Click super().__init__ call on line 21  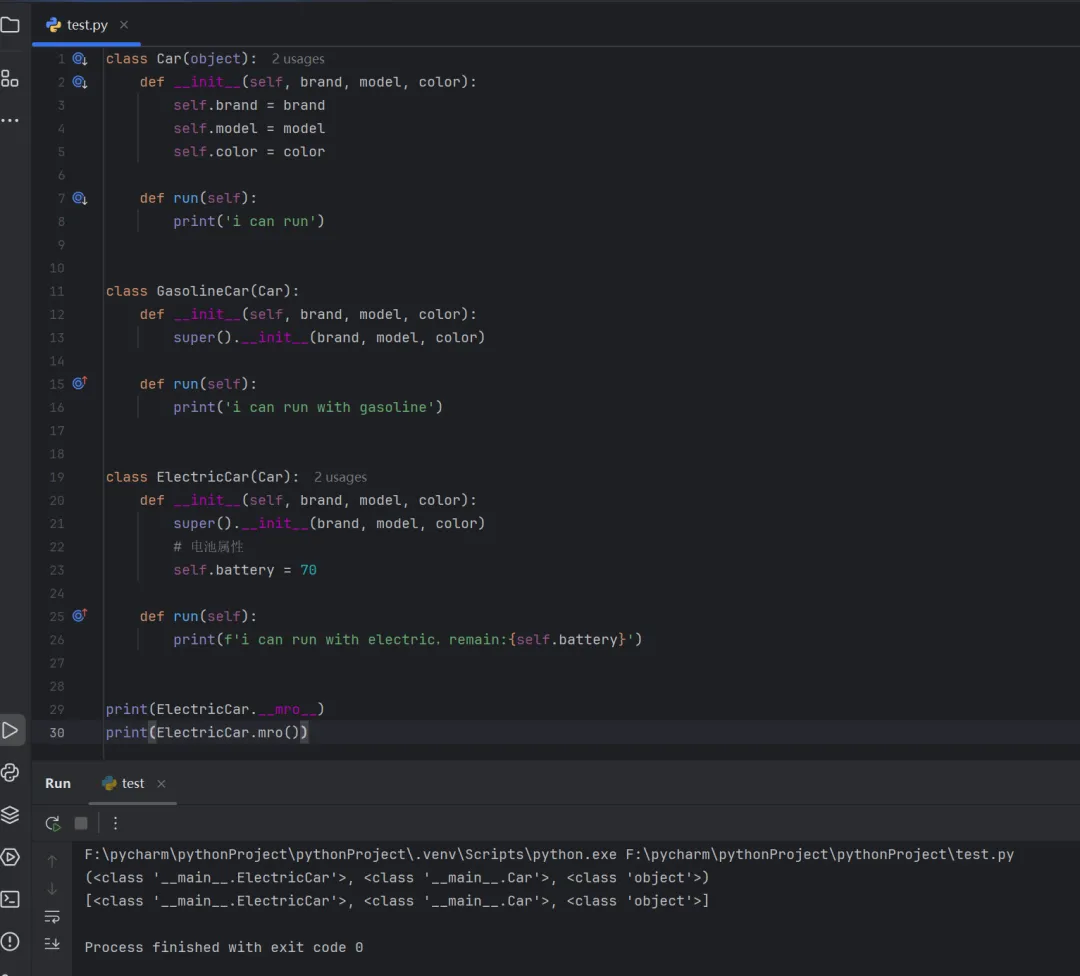[x=329, y=523]
